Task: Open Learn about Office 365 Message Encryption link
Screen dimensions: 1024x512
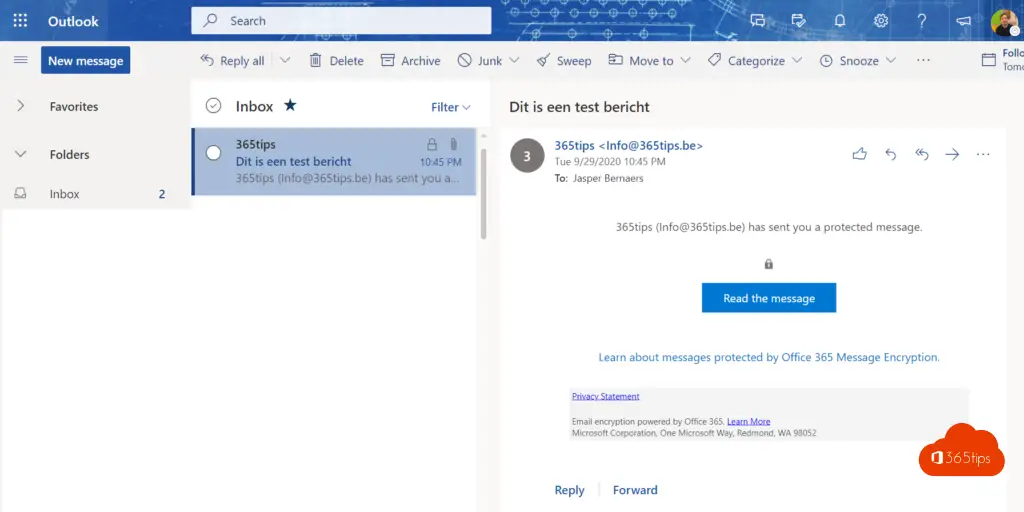Action: (769, 357)
